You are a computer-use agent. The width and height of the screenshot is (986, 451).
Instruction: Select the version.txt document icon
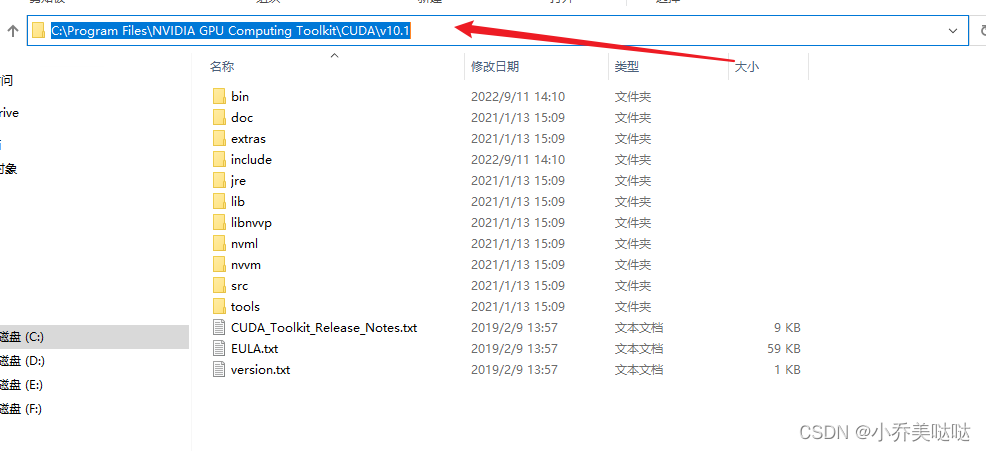[x=219, y=370]
